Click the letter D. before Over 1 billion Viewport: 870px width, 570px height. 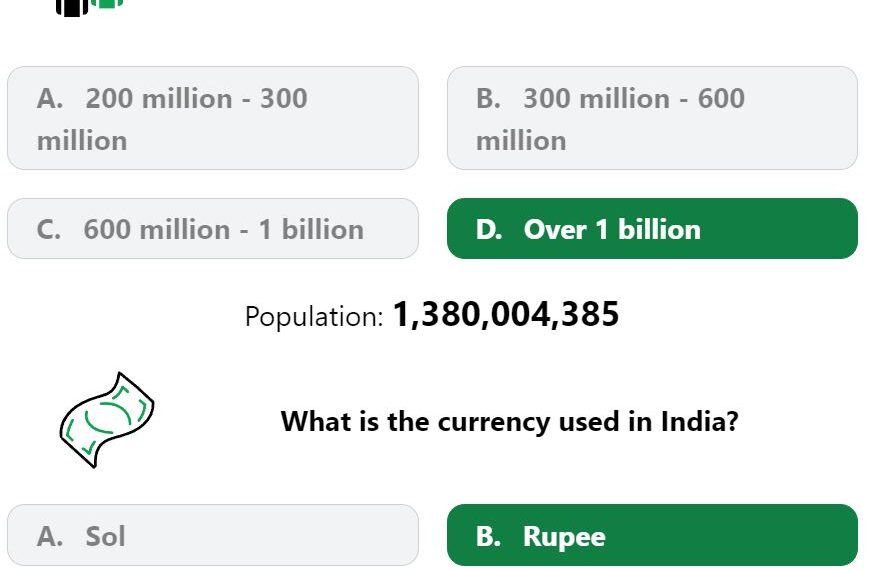(x=489, y=230)
